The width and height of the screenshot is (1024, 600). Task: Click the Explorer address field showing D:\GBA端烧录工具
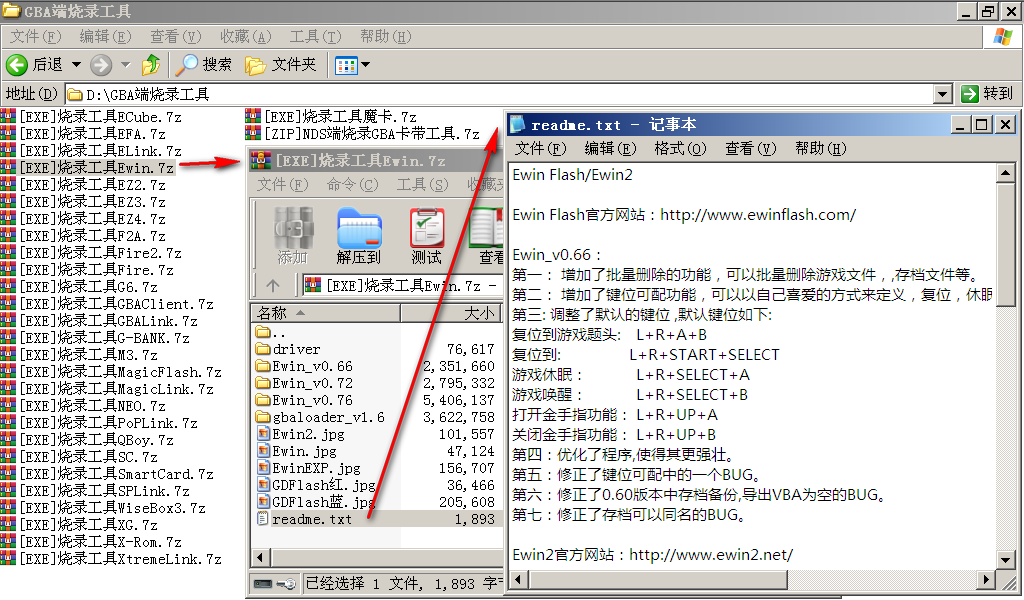(x=500, y=94)
